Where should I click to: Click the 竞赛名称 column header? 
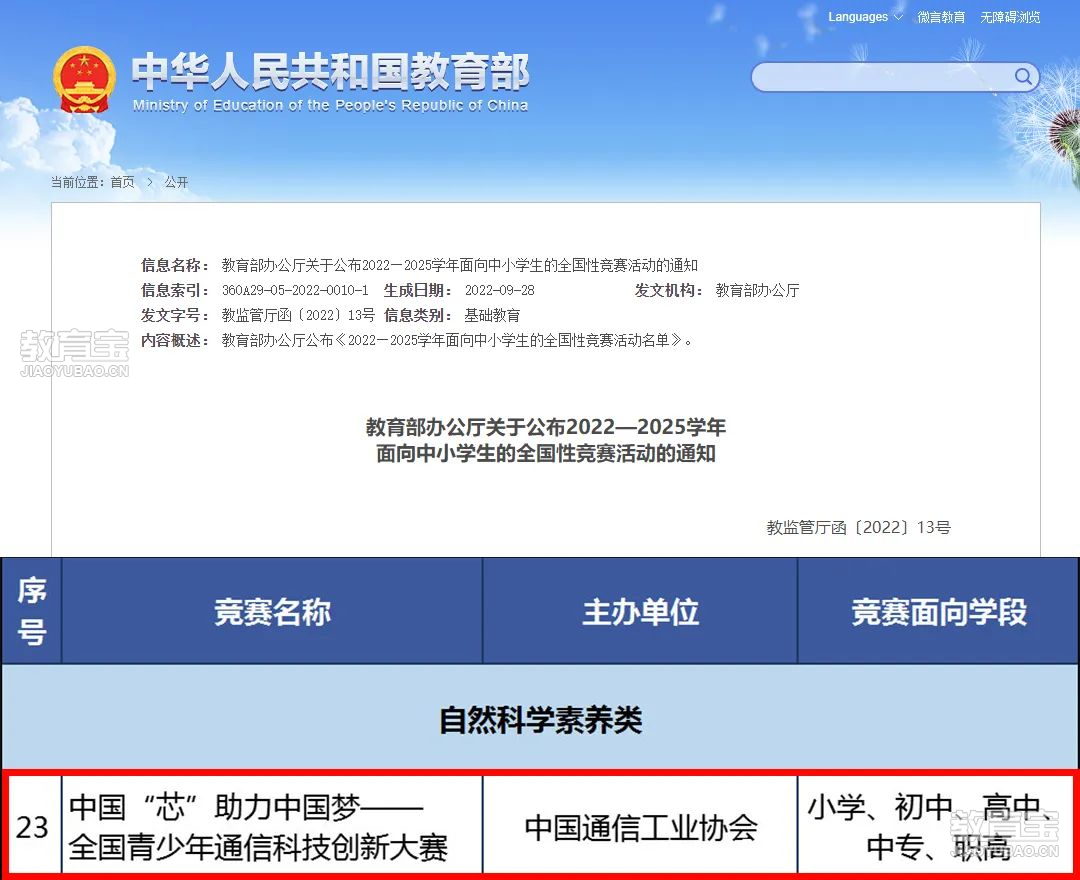tap(272, 611)
